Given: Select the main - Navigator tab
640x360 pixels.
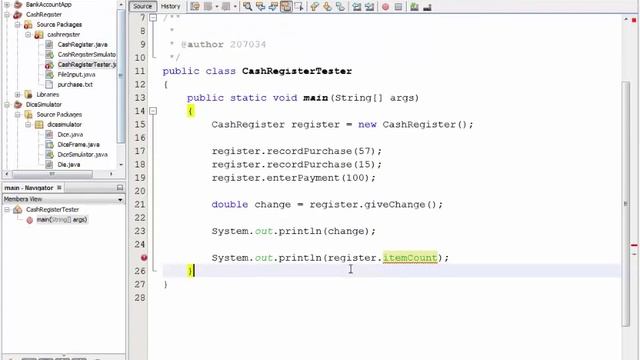Looking at the screenshot, I should coord(29,188).
